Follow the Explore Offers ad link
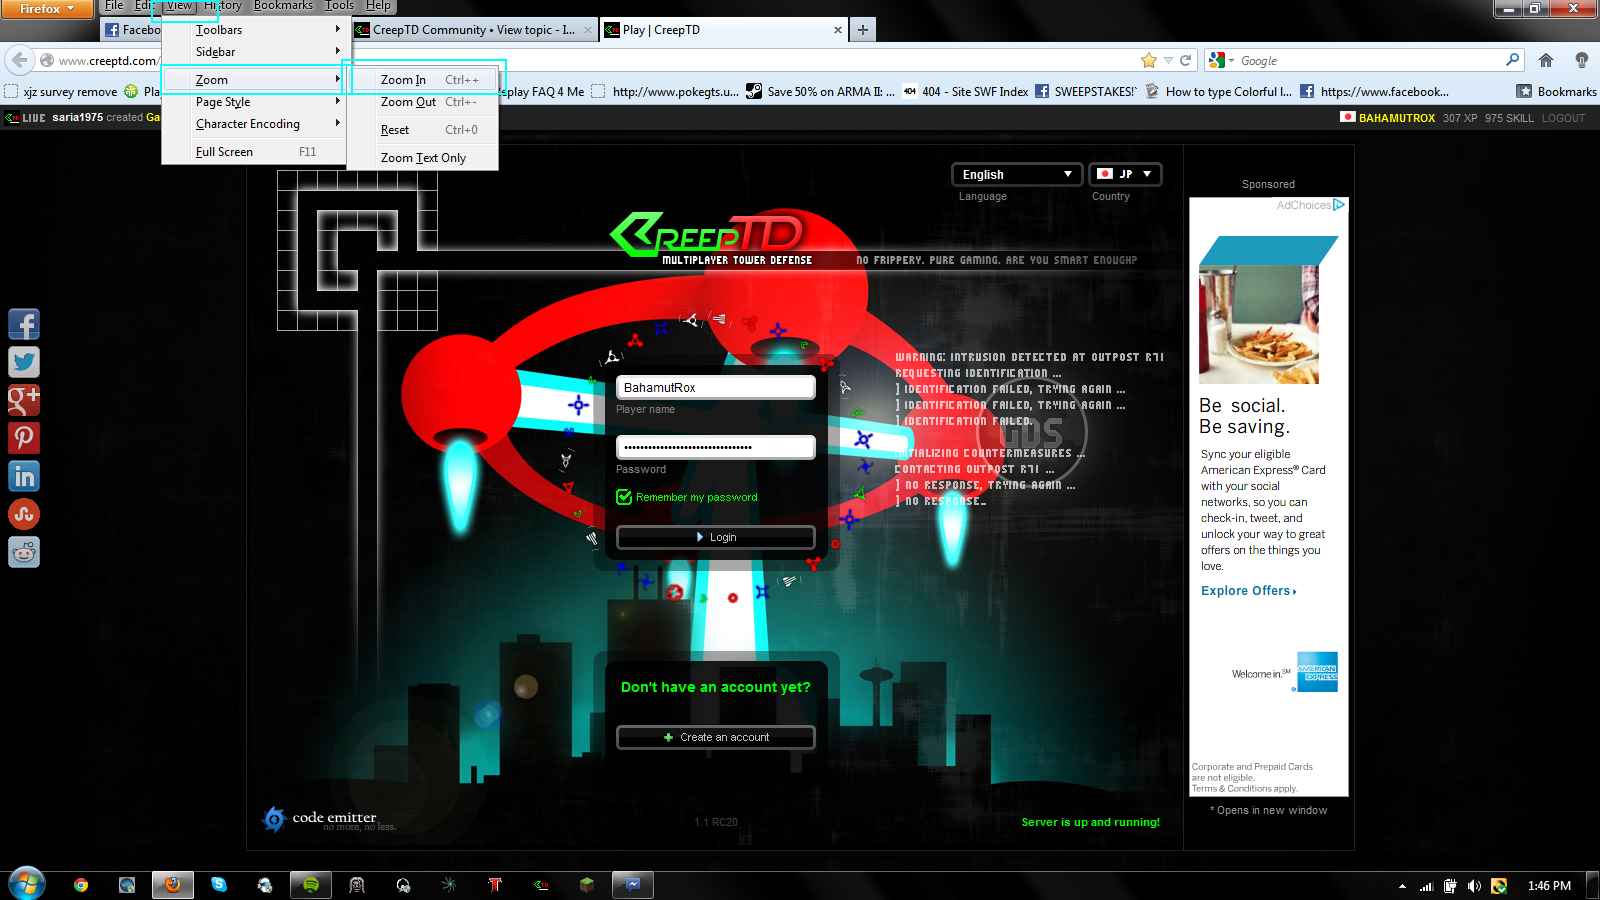 pos(1249,591)
